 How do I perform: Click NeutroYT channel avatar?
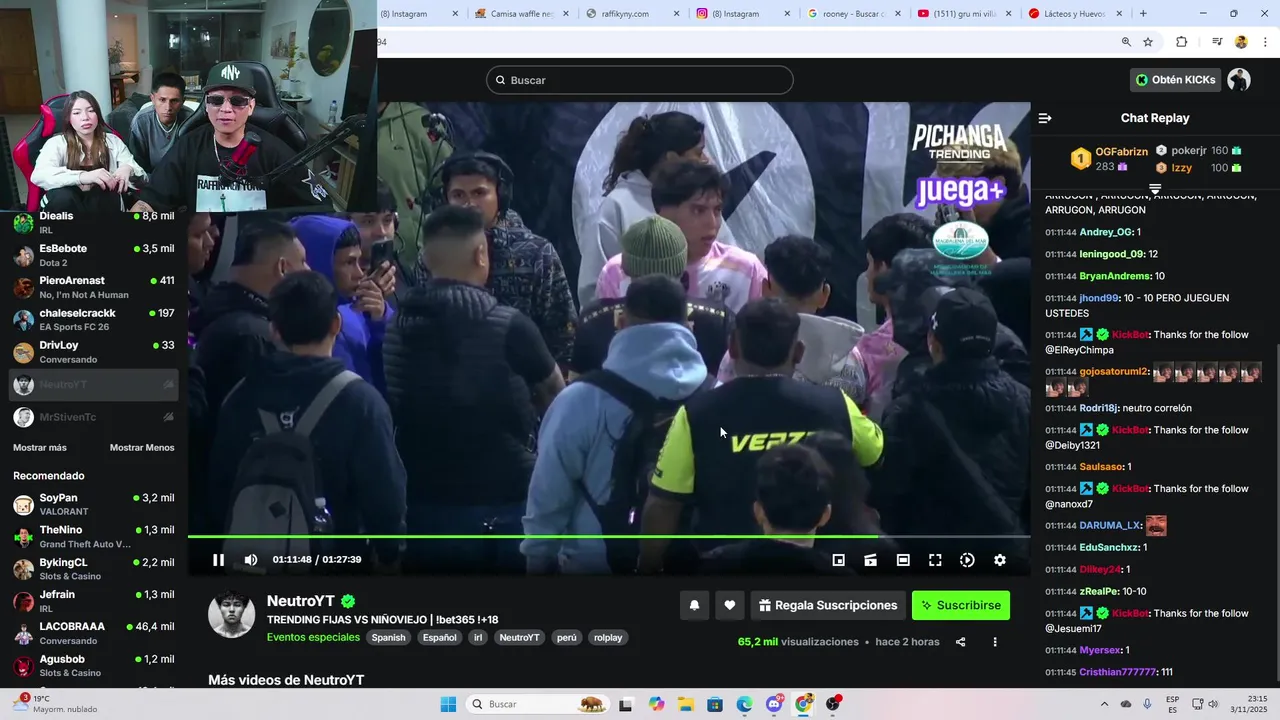pyautogui.click(x=231, y=614)
